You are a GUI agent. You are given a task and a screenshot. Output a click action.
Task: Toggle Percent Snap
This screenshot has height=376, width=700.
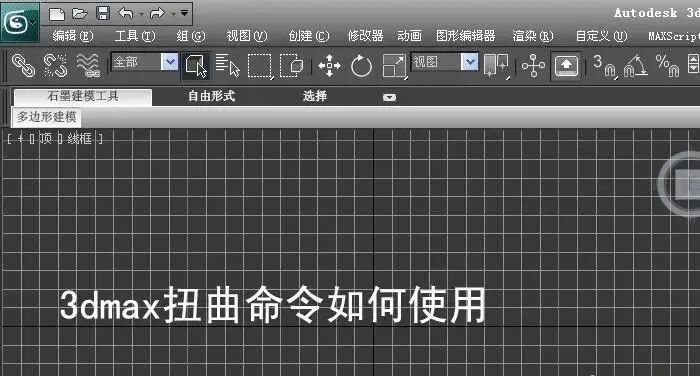click(x=667, y=66)
